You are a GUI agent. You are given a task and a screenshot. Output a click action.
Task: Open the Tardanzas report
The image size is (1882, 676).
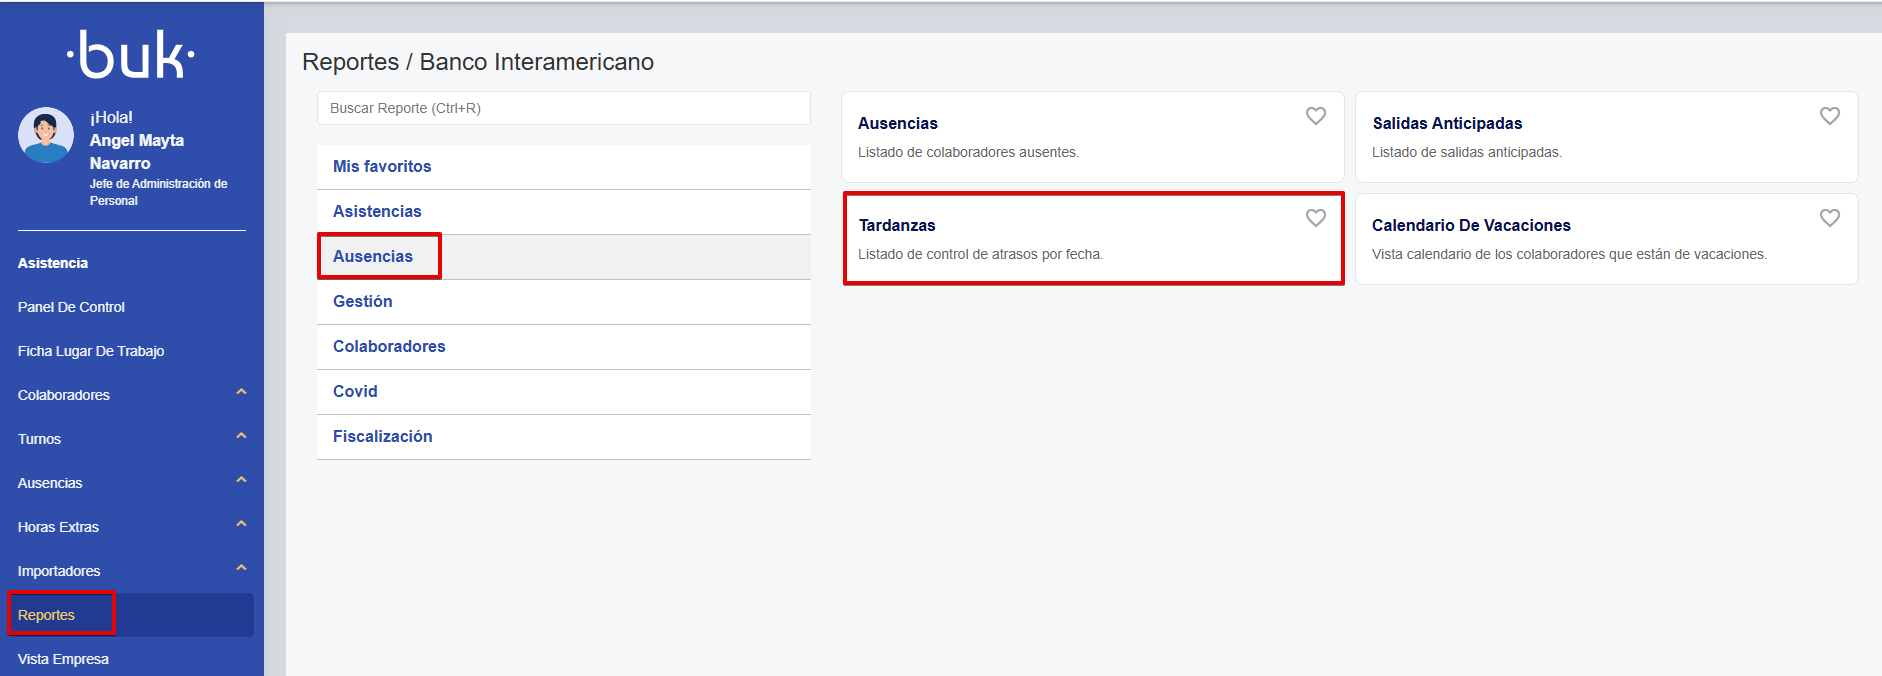pos(897,226)
